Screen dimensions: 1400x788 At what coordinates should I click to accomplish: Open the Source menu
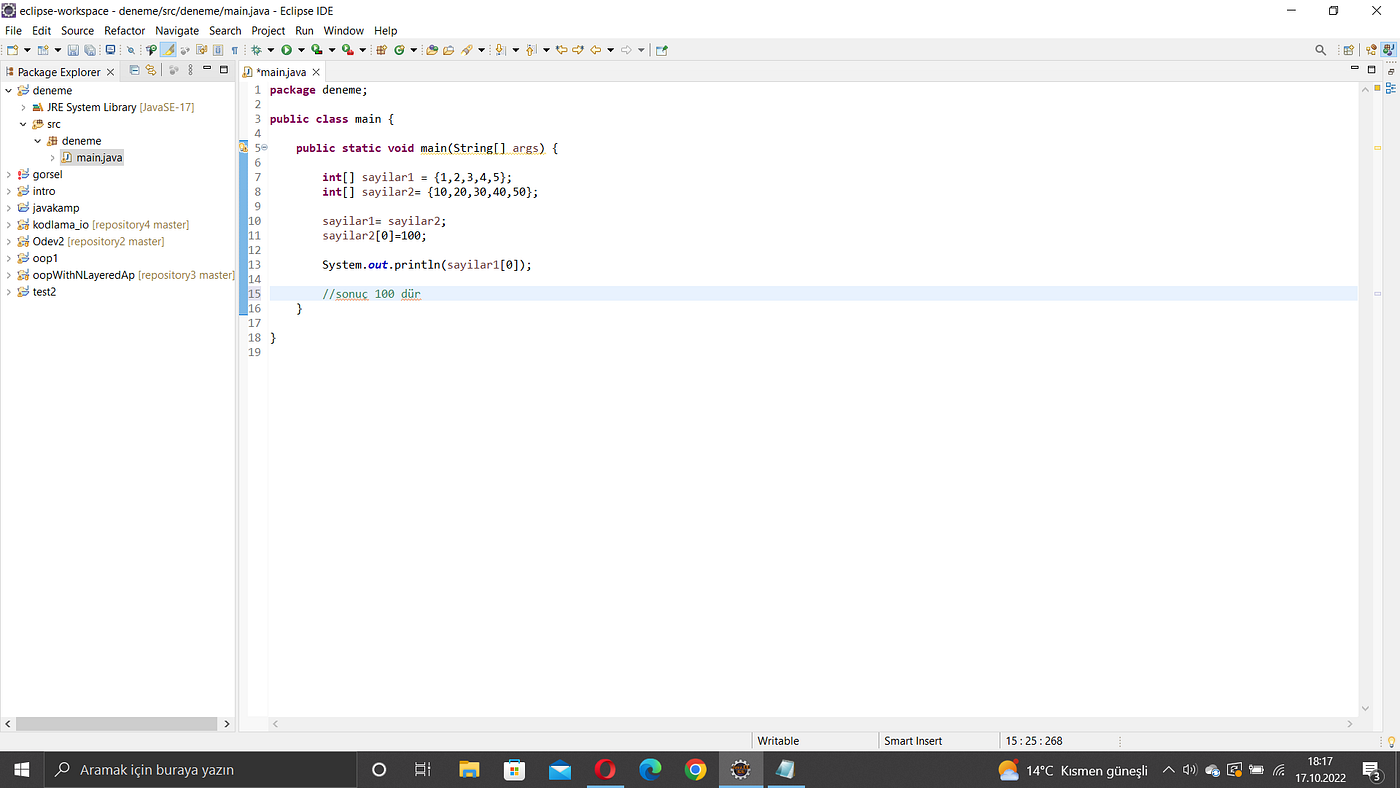(77, 31)
